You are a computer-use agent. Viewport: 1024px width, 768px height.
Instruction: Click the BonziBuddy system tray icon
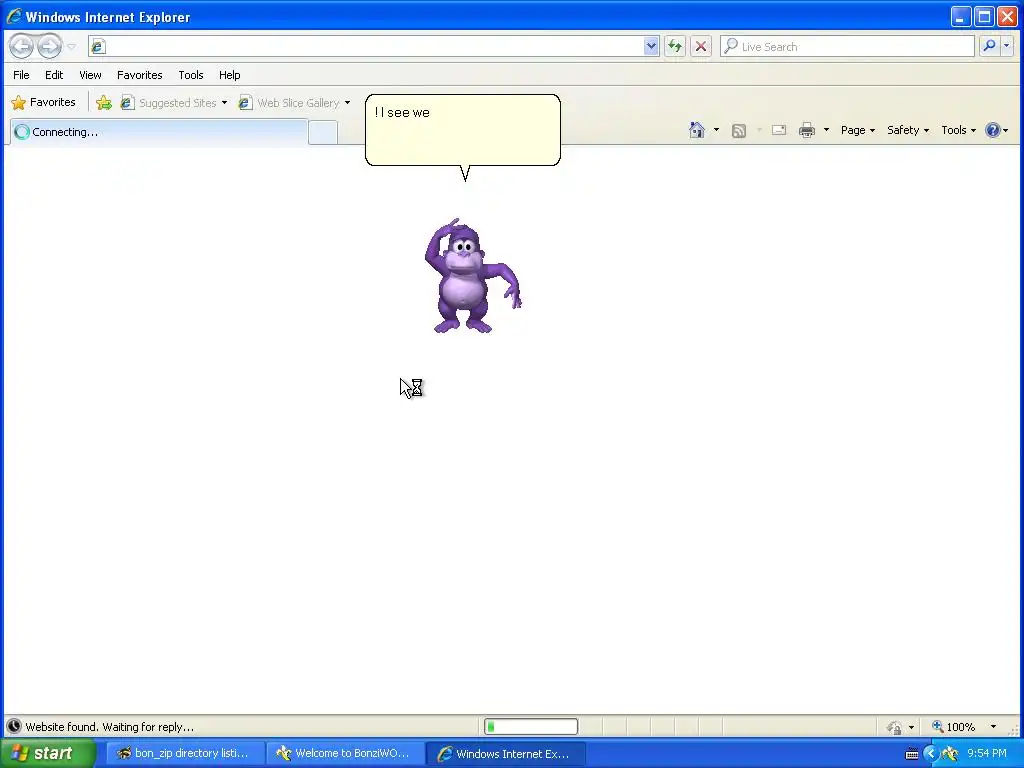(x=951, y=754)
